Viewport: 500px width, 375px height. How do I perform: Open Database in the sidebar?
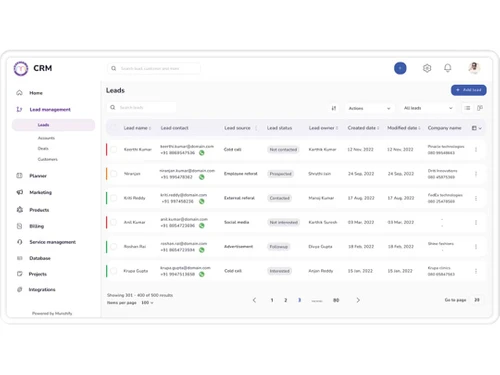(40, 258)
